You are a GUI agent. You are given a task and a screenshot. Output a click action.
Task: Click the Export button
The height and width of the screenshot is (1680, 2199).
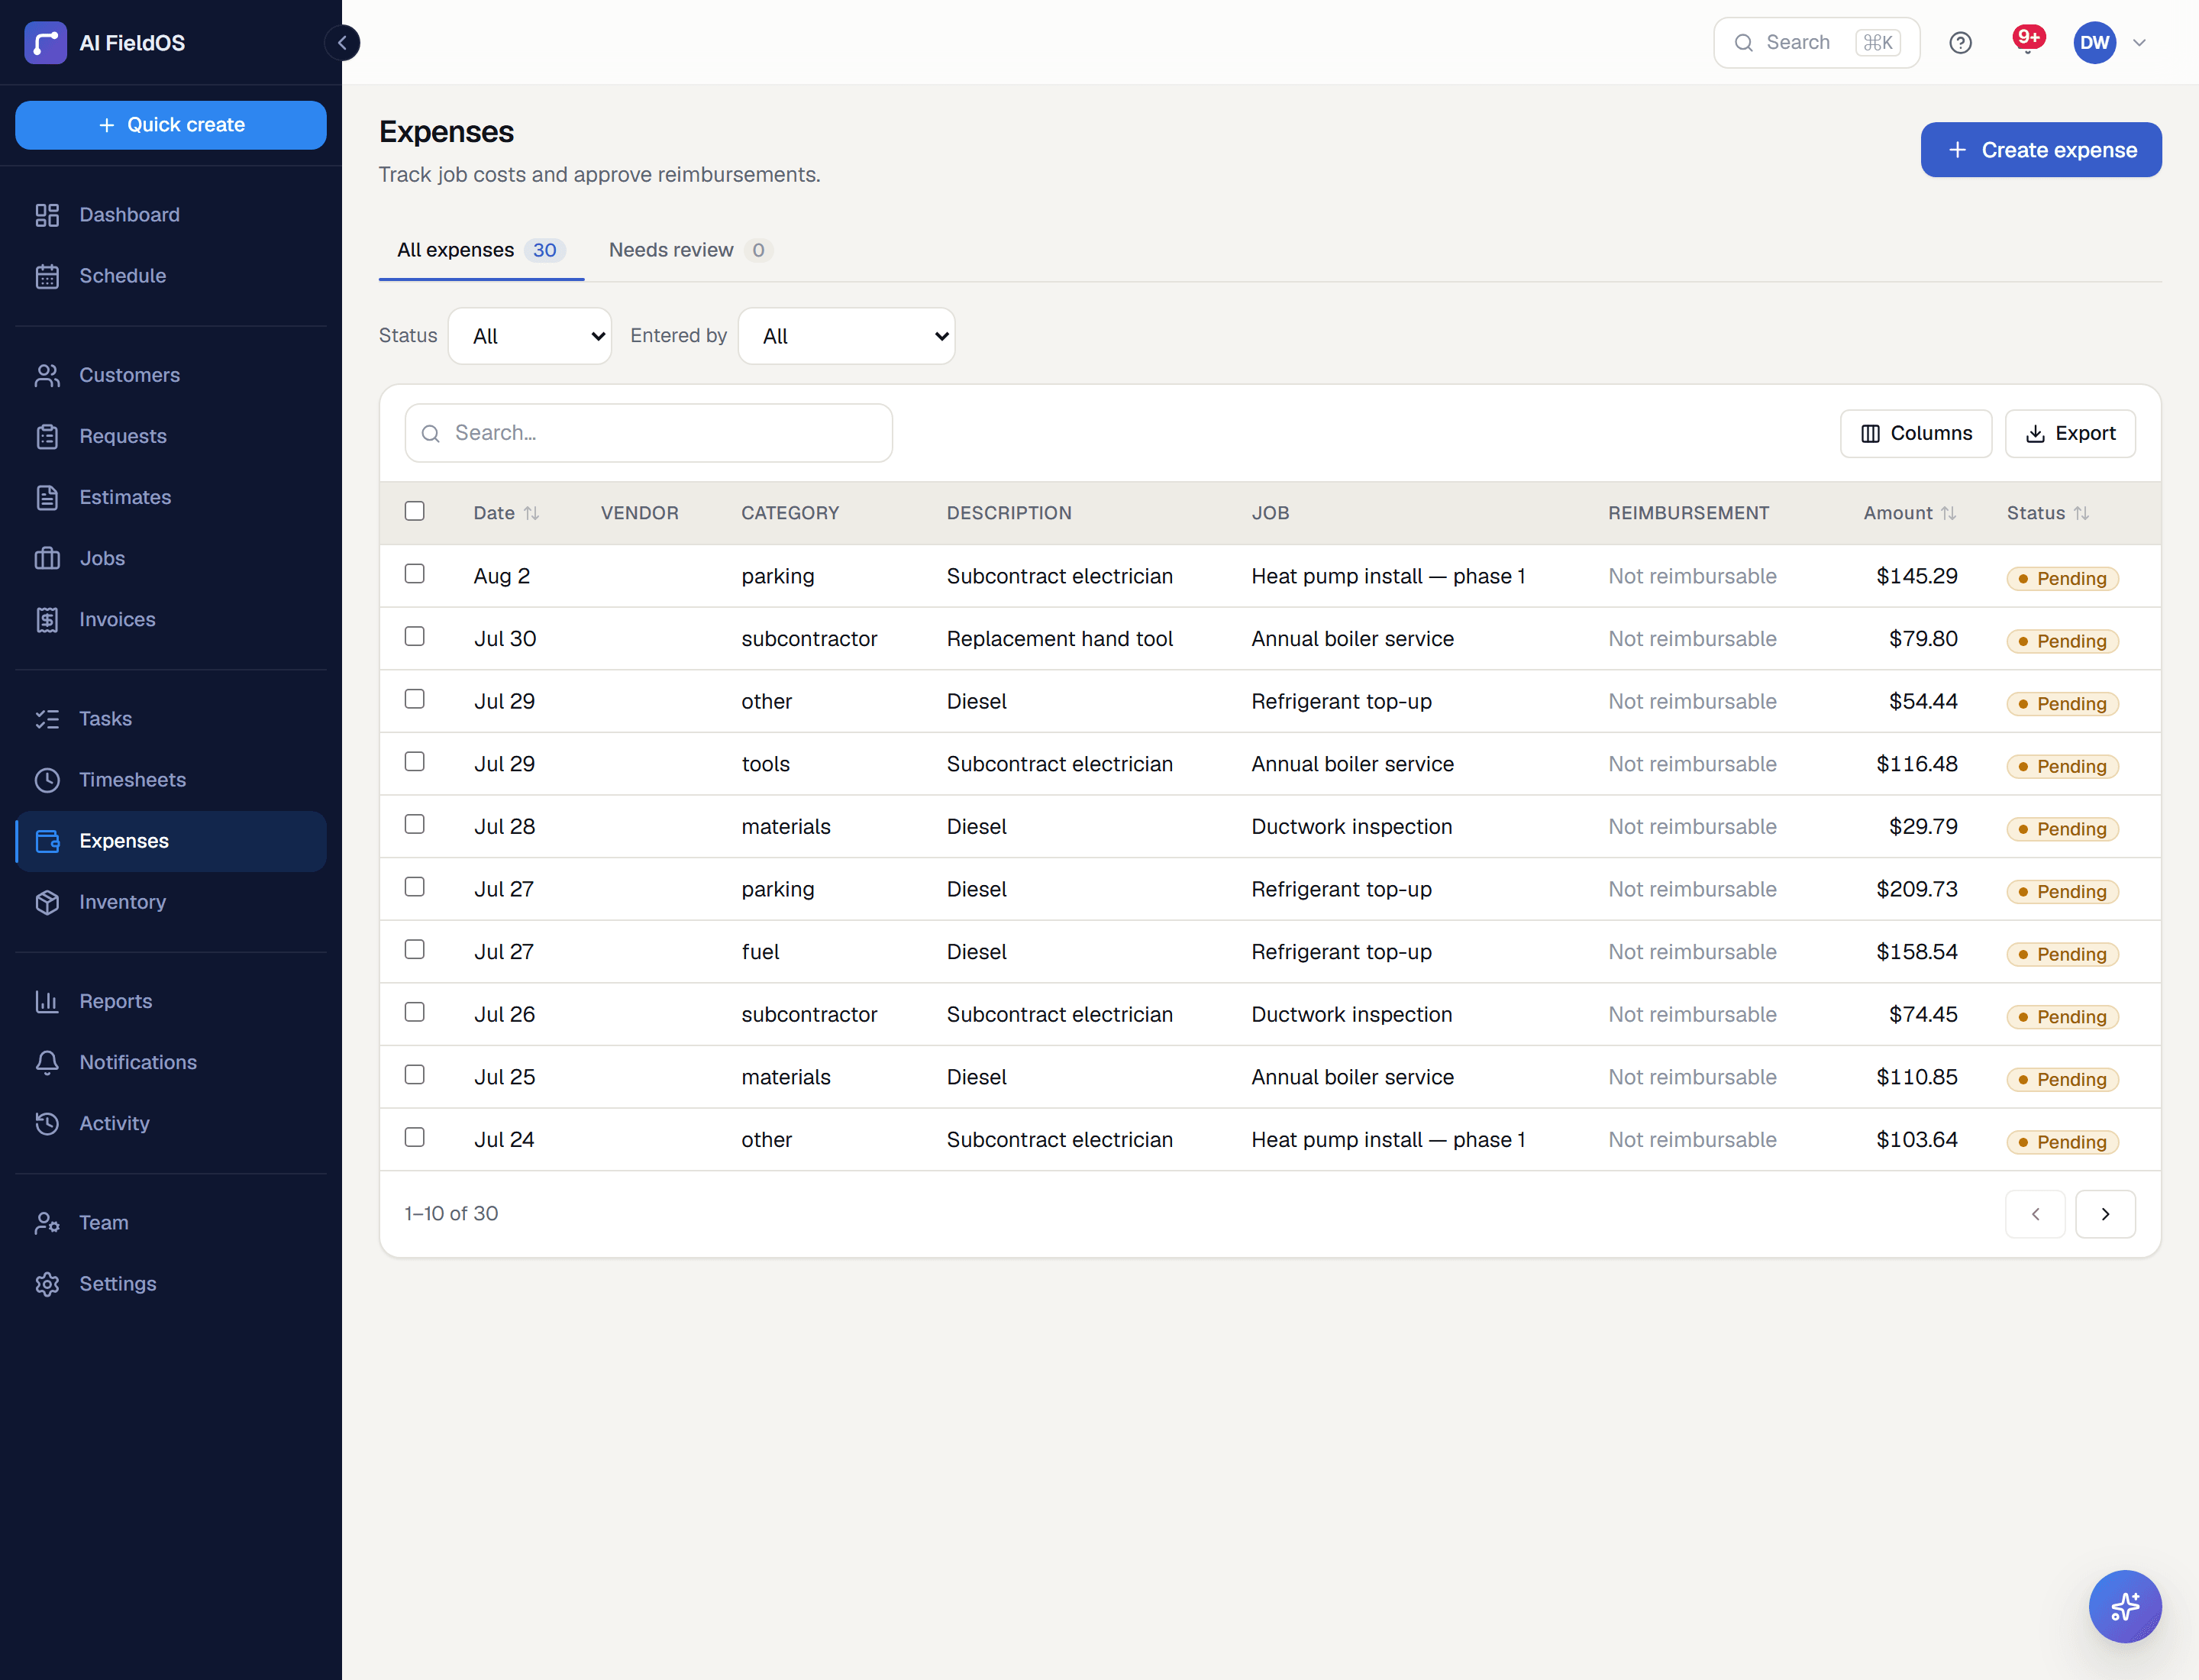(2070, 433)
